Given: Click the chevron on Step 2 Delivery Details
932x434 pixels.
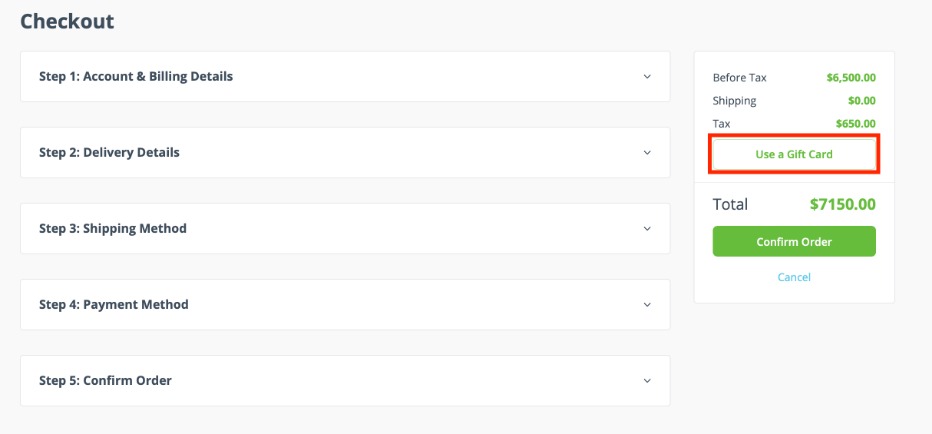Looking at the screenshot, I should click(x=647, y=153).
